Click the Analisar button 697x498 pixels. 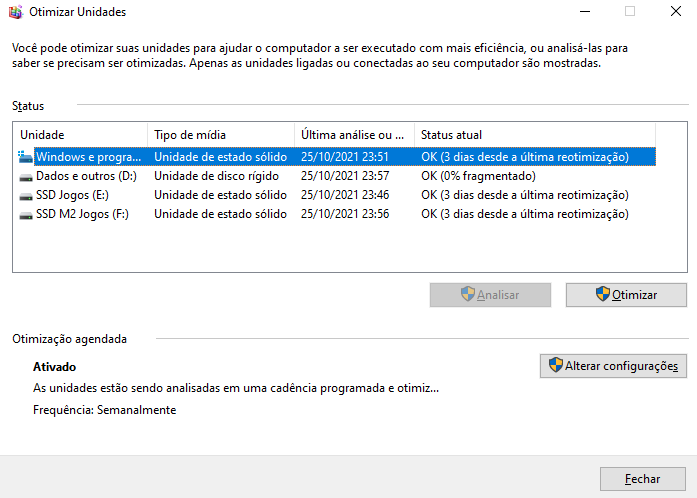490,295
